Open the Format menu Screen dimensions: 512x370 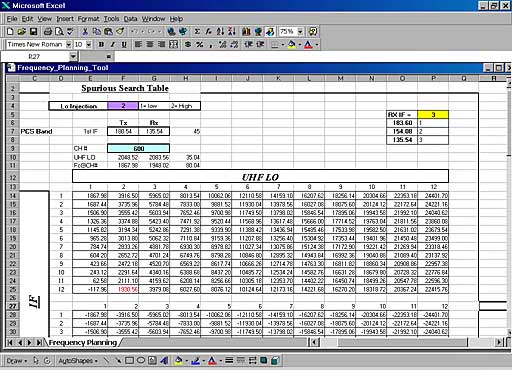[88, 19]
